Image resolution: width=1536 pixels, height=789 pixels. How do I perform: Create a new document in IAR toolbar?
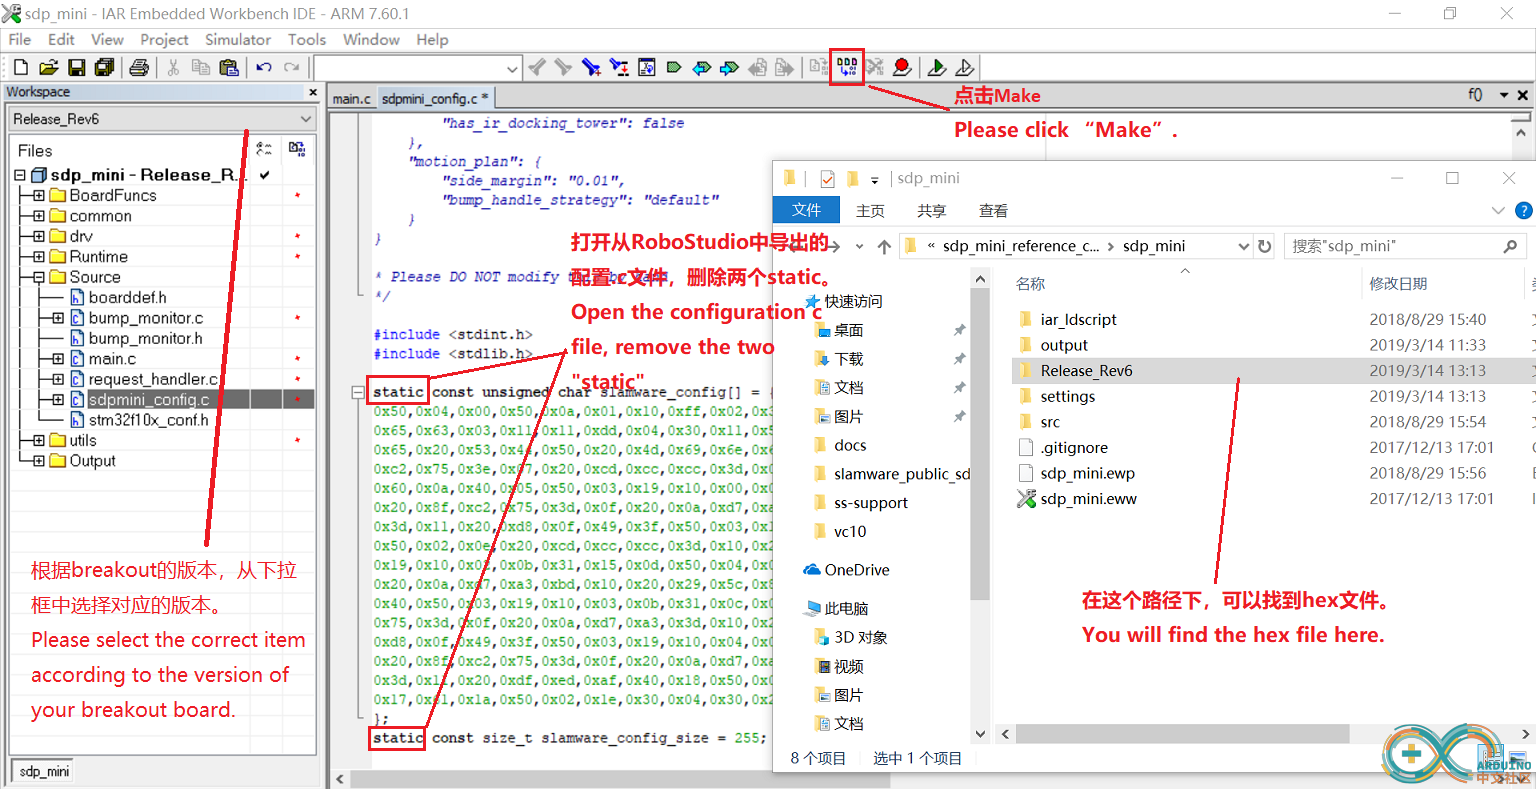tap(21, 68)
